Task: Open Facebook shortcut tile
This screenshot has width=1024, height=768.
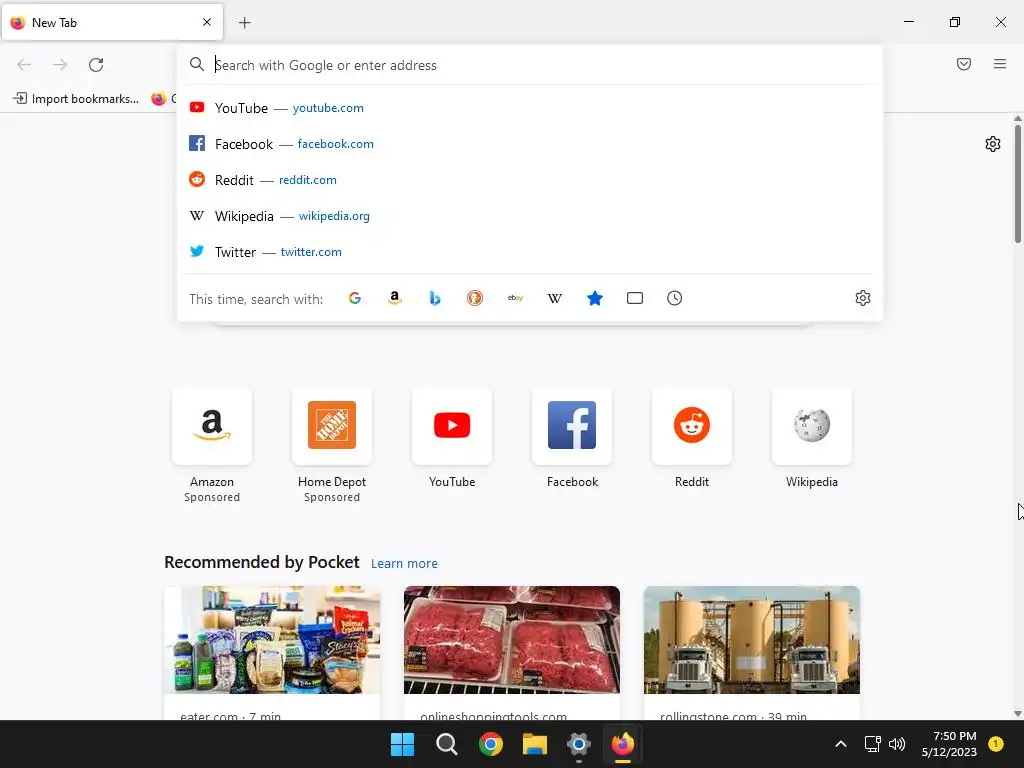Action: point(572,426)
